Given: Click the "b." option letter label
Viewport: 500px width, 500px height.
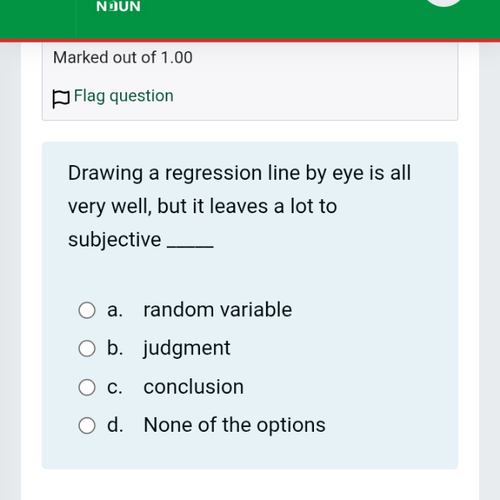Looking at the screenshot, I should point(115,348).
